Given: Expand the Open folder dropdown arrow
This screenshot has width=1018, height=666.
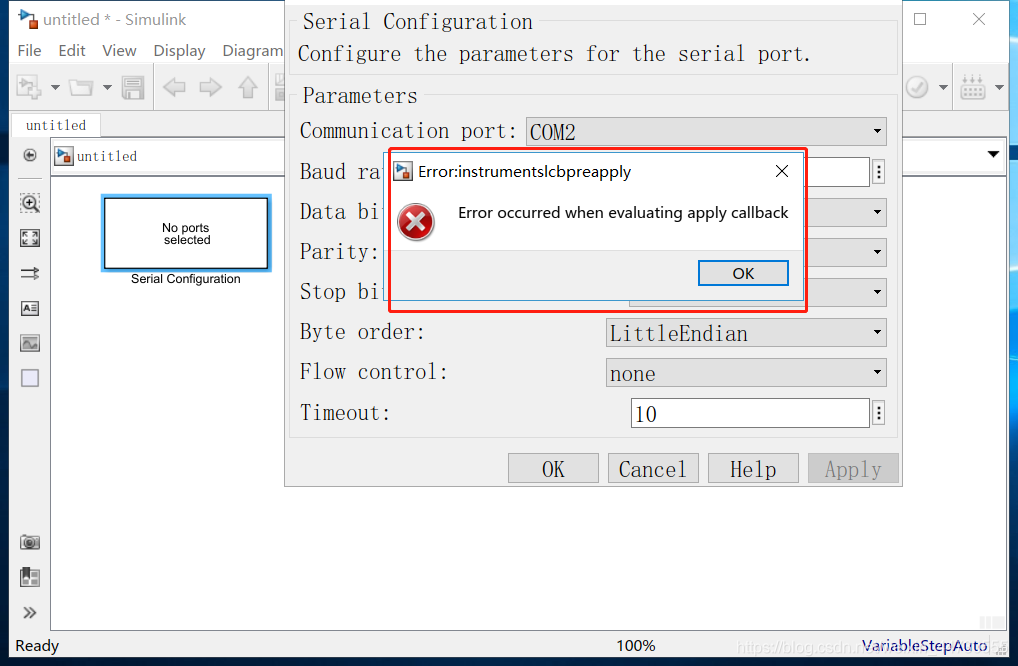Looking at the screenshot, I should coord(107,87).
